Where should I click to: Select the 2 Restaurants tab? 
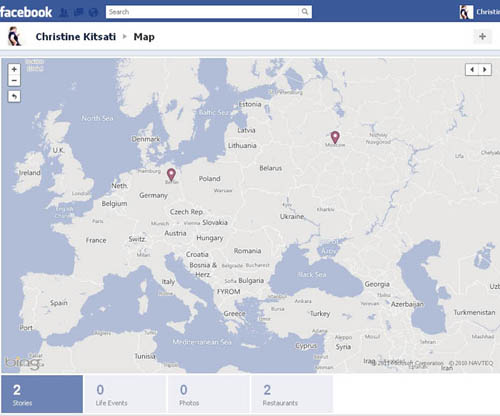coord(292,394)
